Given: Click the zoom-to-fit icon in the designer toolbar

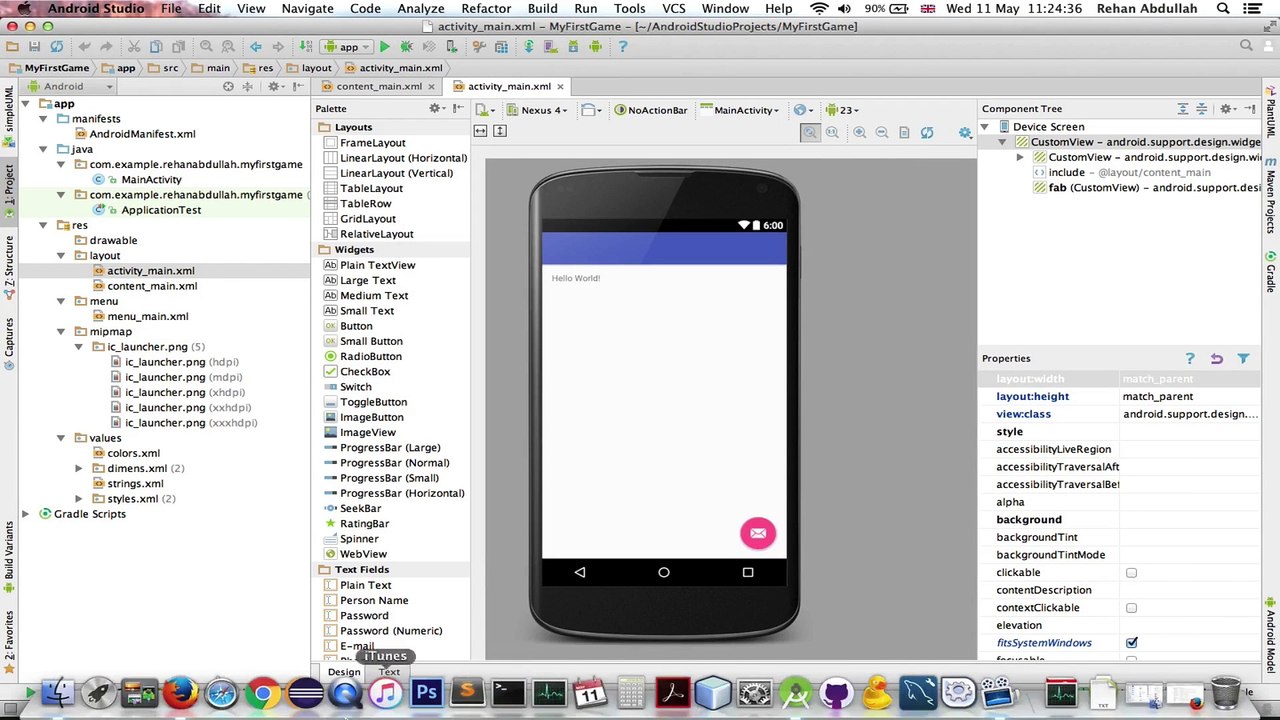Looking at the screenshot, I should [810, 132].
